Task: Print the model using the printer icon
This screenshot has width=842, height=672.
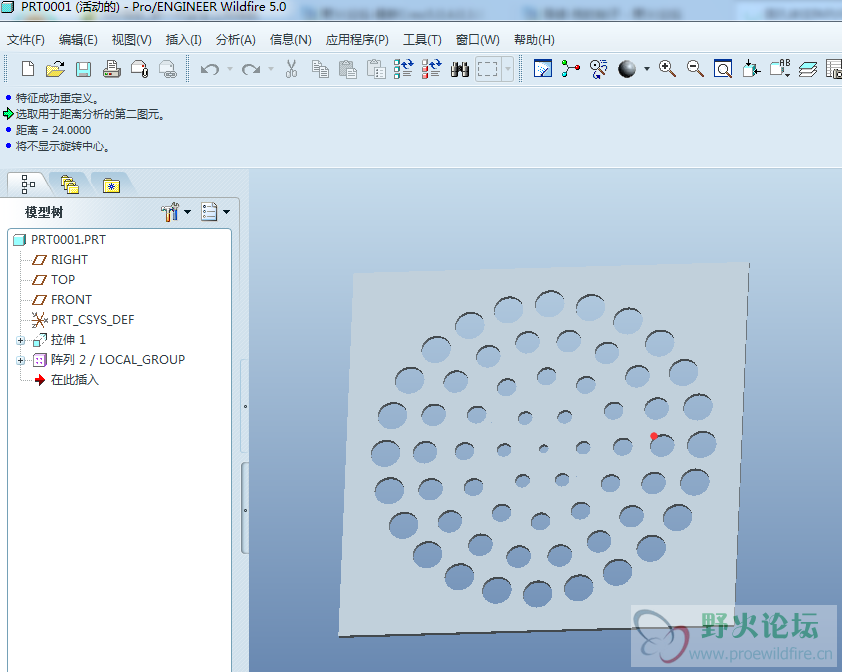Action: coord(112,69)
